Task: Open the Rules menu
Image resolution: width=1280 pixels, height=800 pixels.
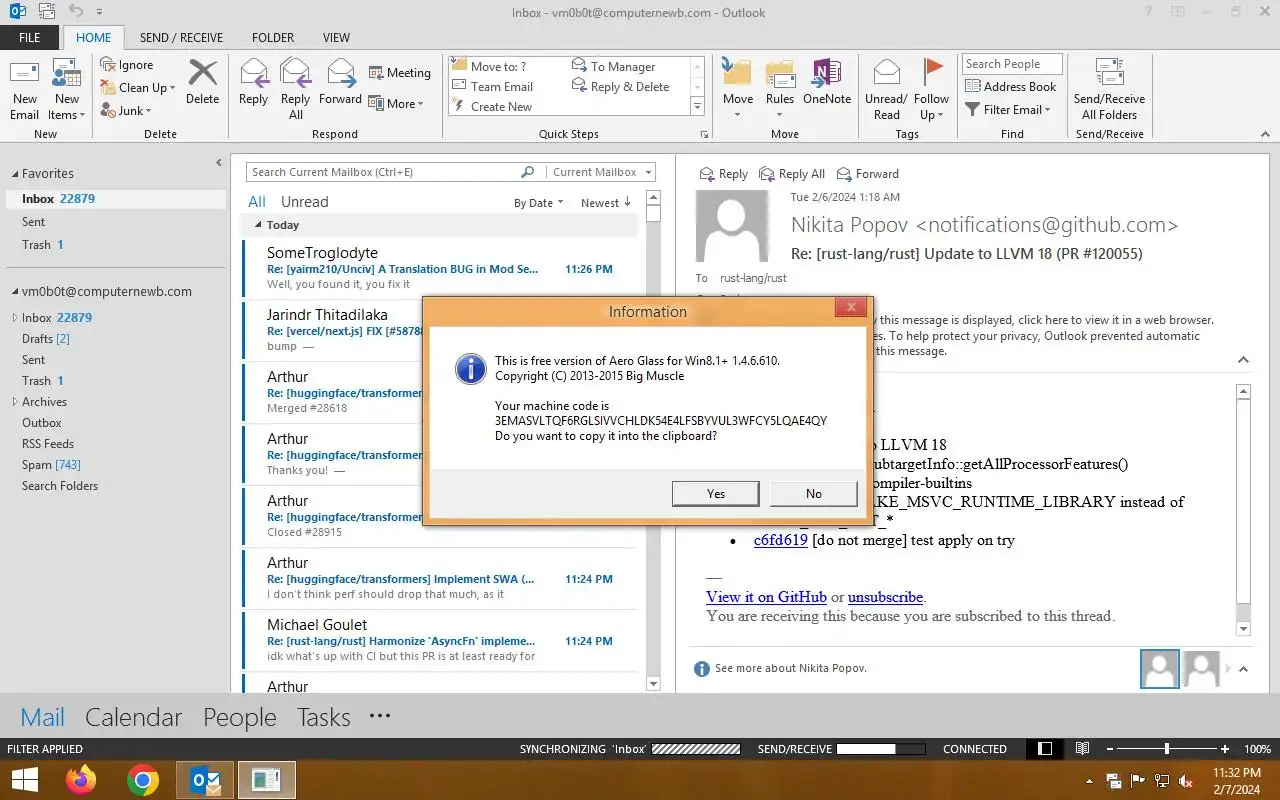Action: (780, 90)
